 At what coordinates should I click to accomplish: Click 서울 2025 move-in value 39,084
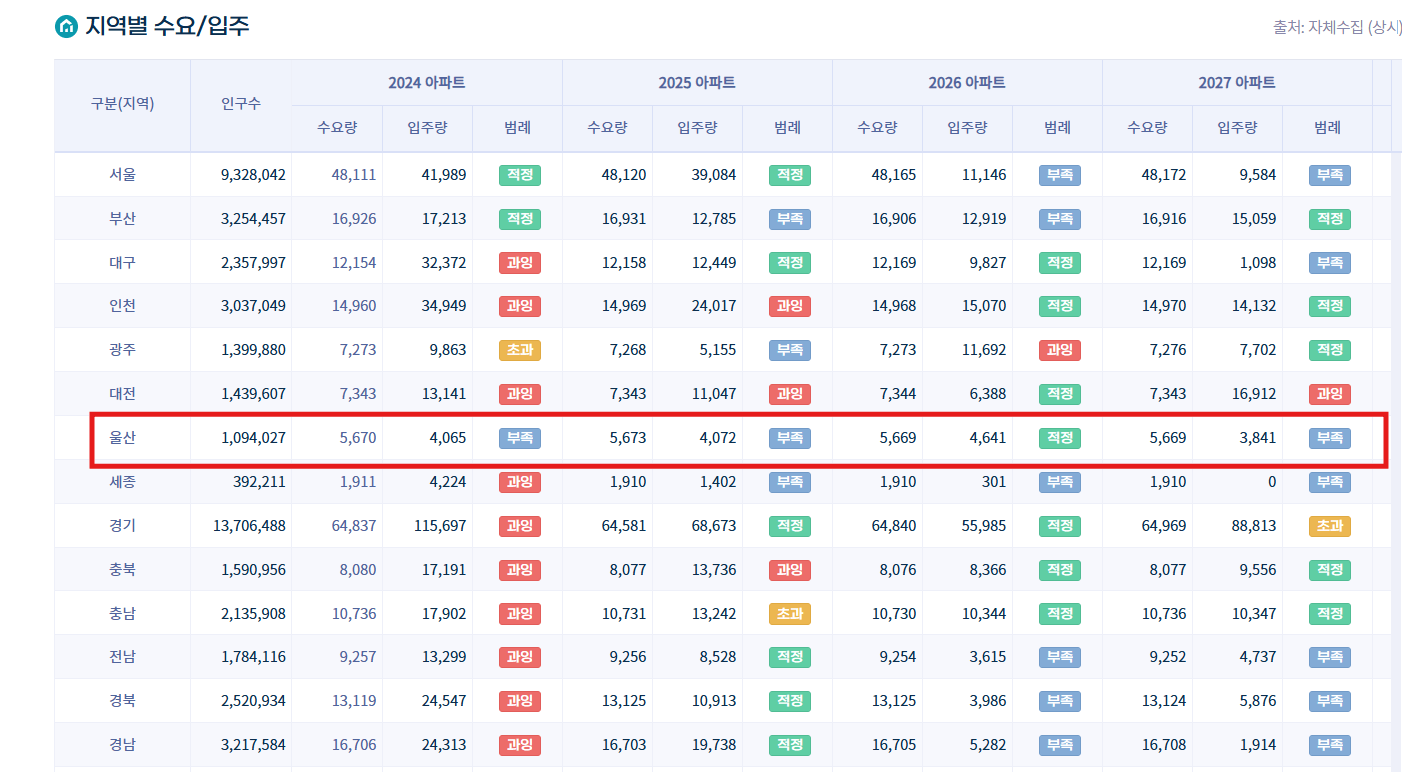pyautogui.click(x=714, y=175)
